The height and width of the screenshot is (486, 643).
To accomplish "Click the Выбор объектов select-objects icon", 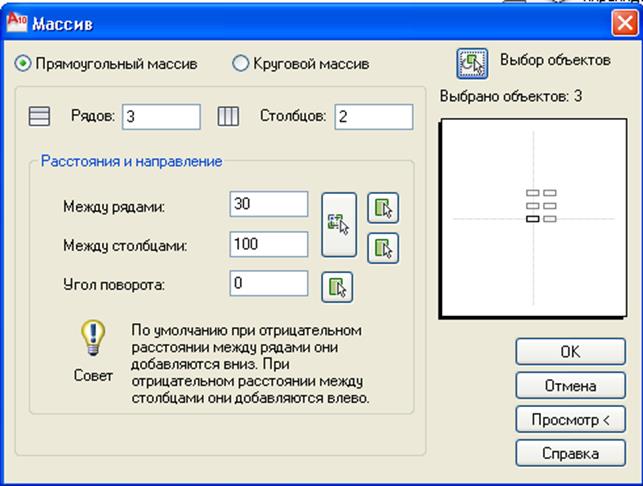I will pos(472,64).
